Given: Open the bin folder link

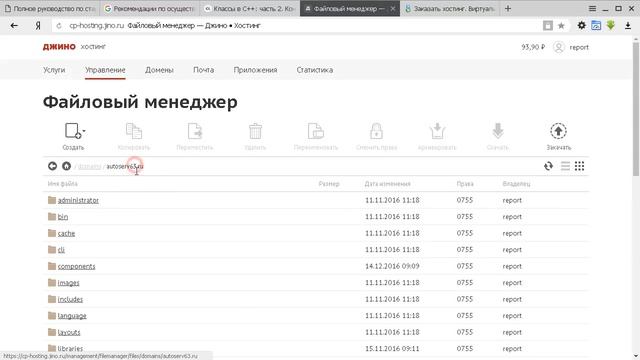Looking at the screenshot, I should [62, 217].
